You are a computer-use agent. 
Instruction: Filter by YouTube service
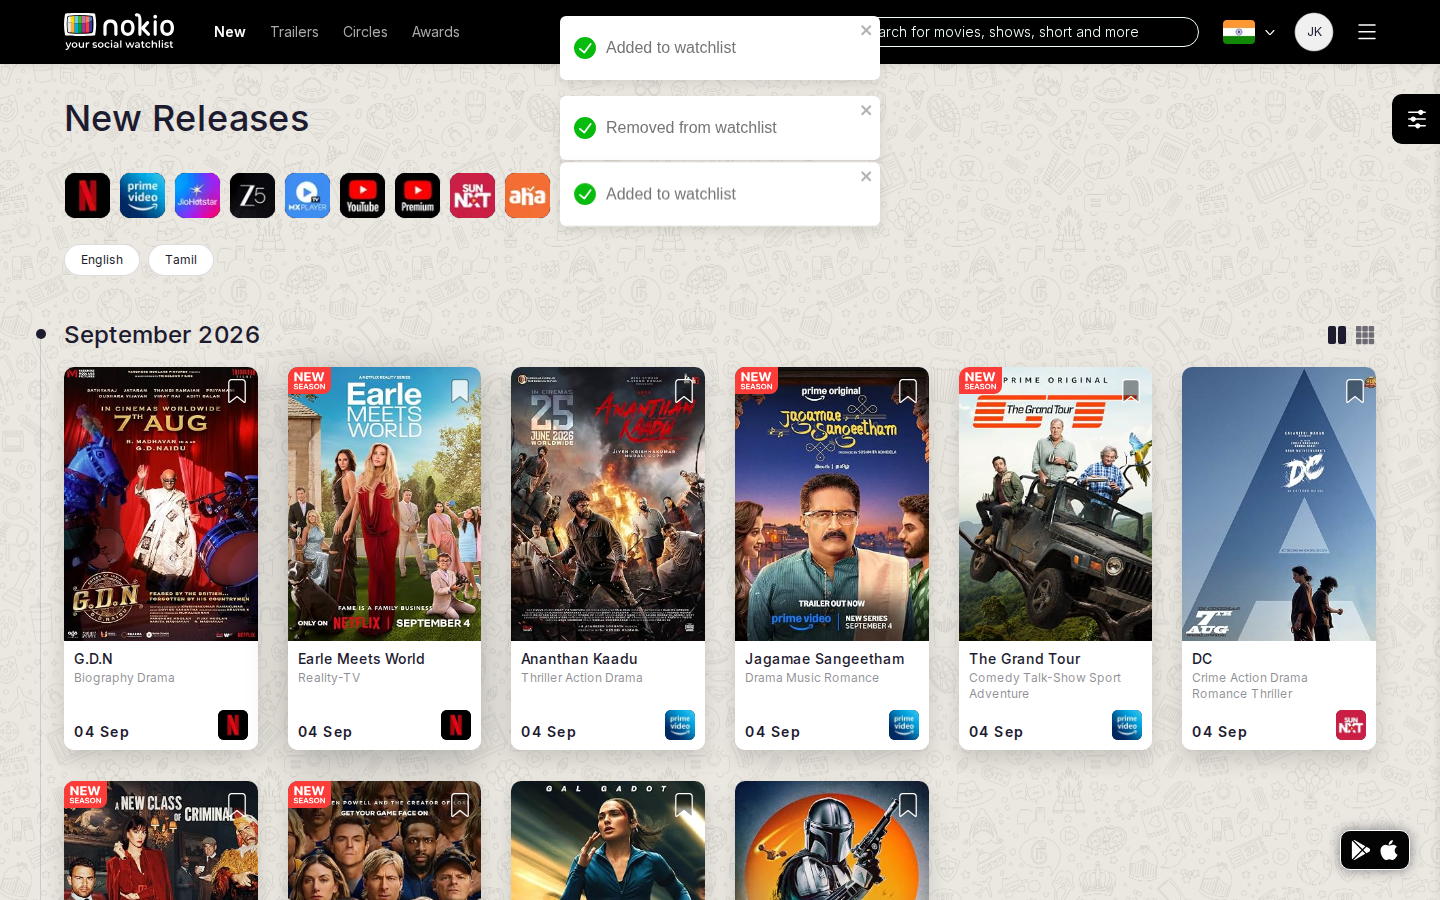[x=362, y=195]
